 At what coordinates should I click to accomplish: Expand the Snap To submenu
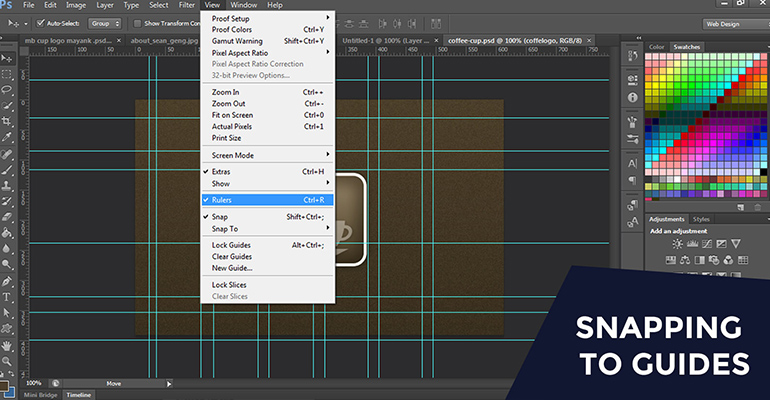coord(268,229)
